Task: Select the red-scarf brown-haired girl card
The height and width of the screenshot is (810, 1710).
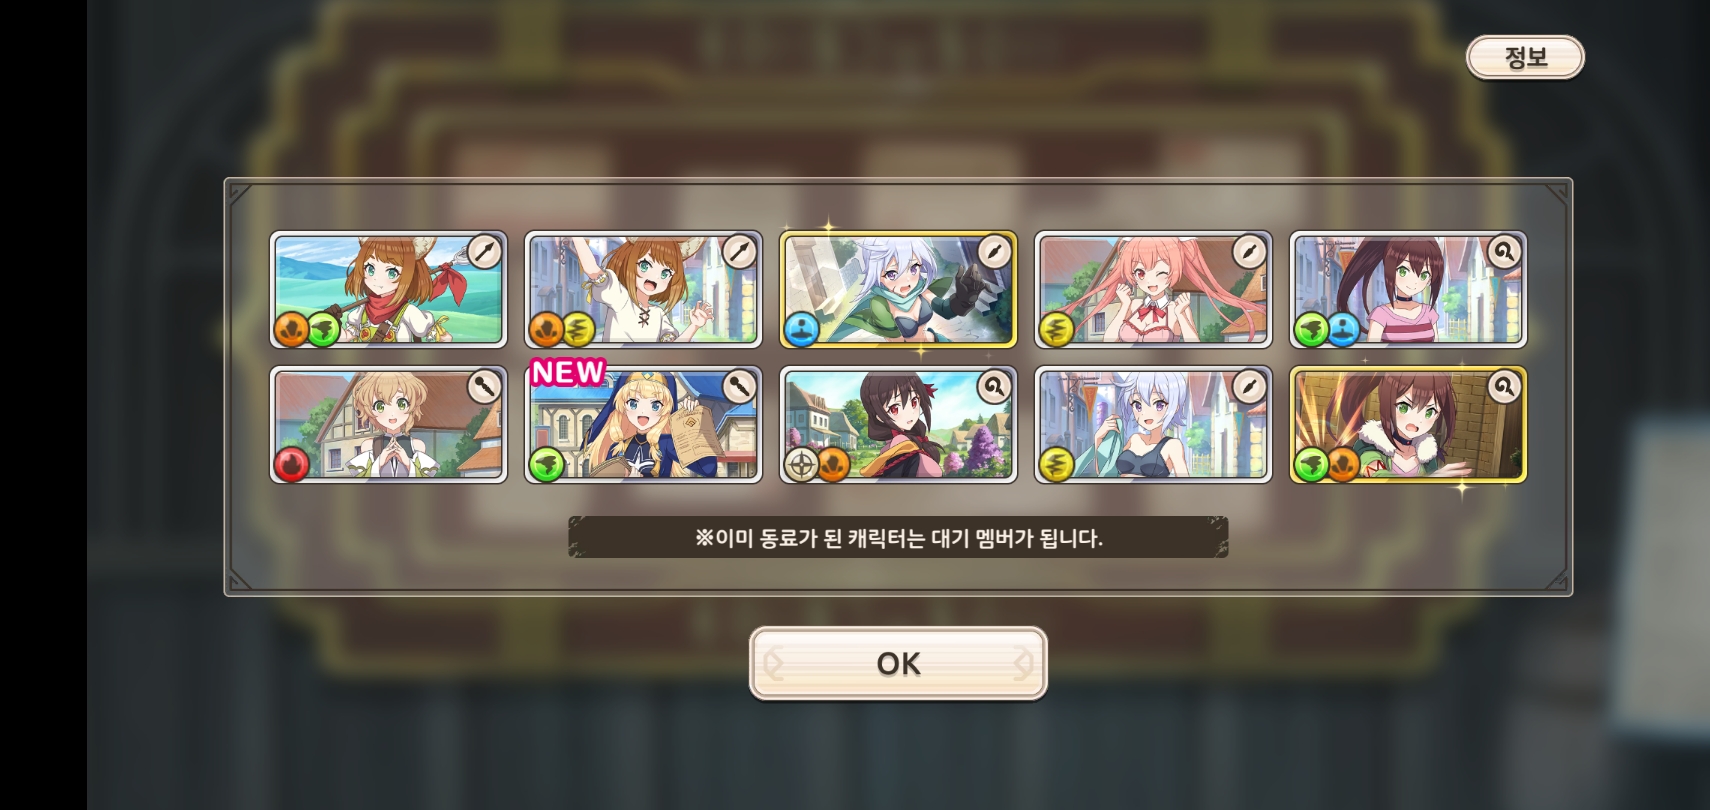Action: 388,290
